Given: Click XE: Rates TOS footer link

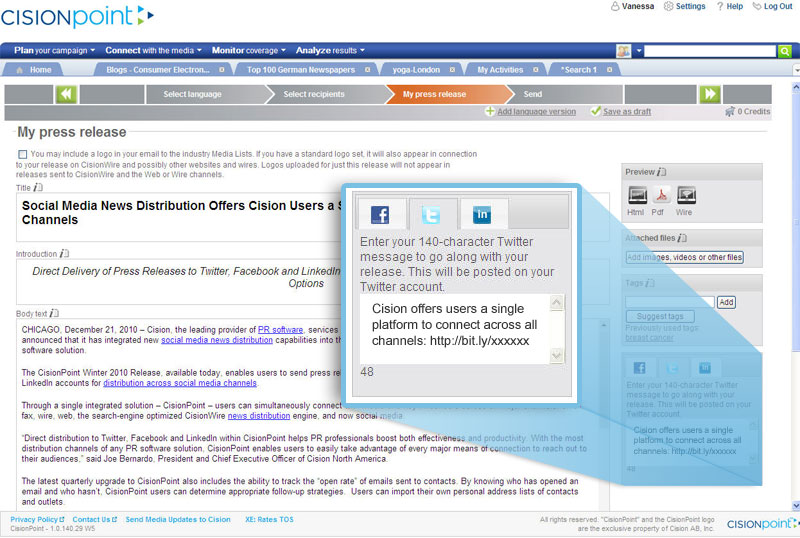Looking at the screenshot, I should click(269, 520).
